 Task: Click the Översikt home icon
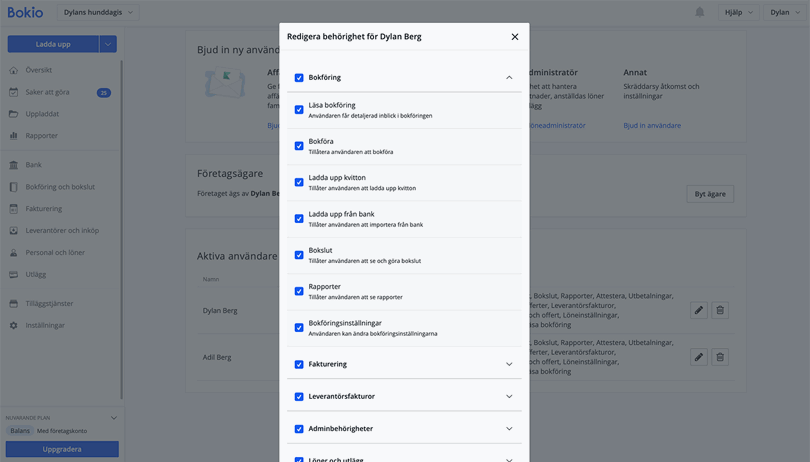coord(13,70)
